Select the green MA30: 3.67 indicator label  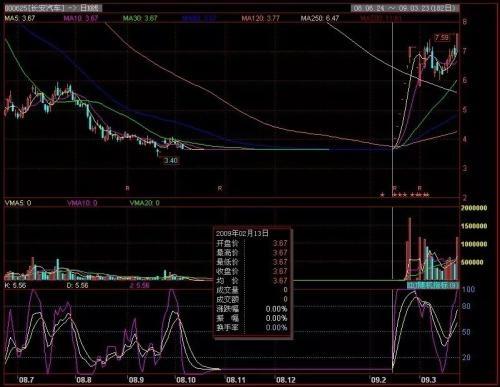pos(140,18)
